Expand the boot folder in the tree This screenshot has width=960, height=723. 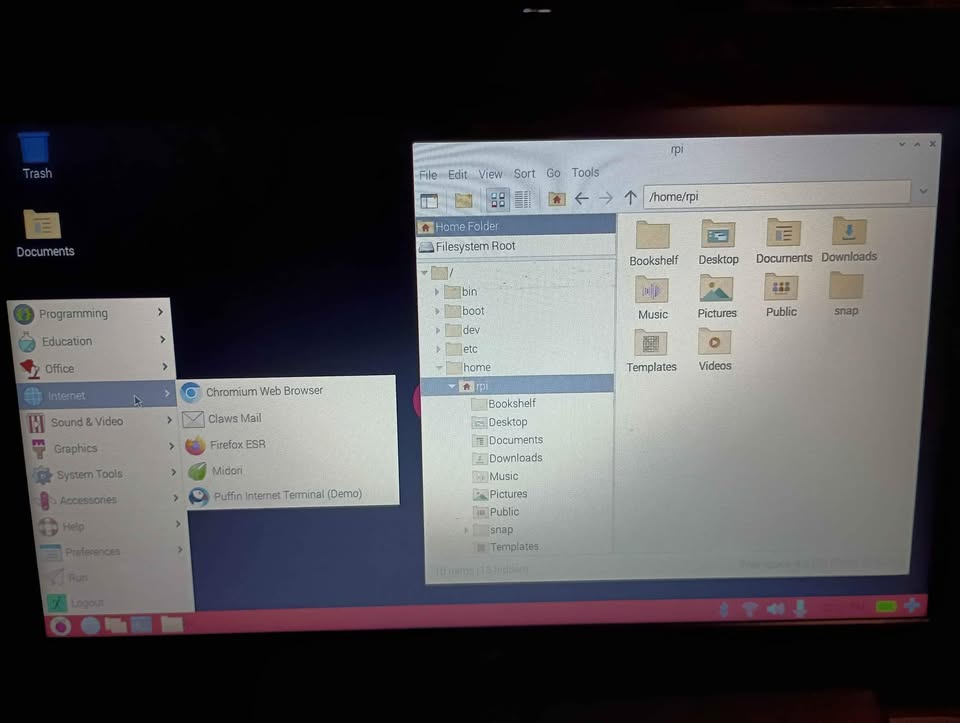click(x=437, y=311)
